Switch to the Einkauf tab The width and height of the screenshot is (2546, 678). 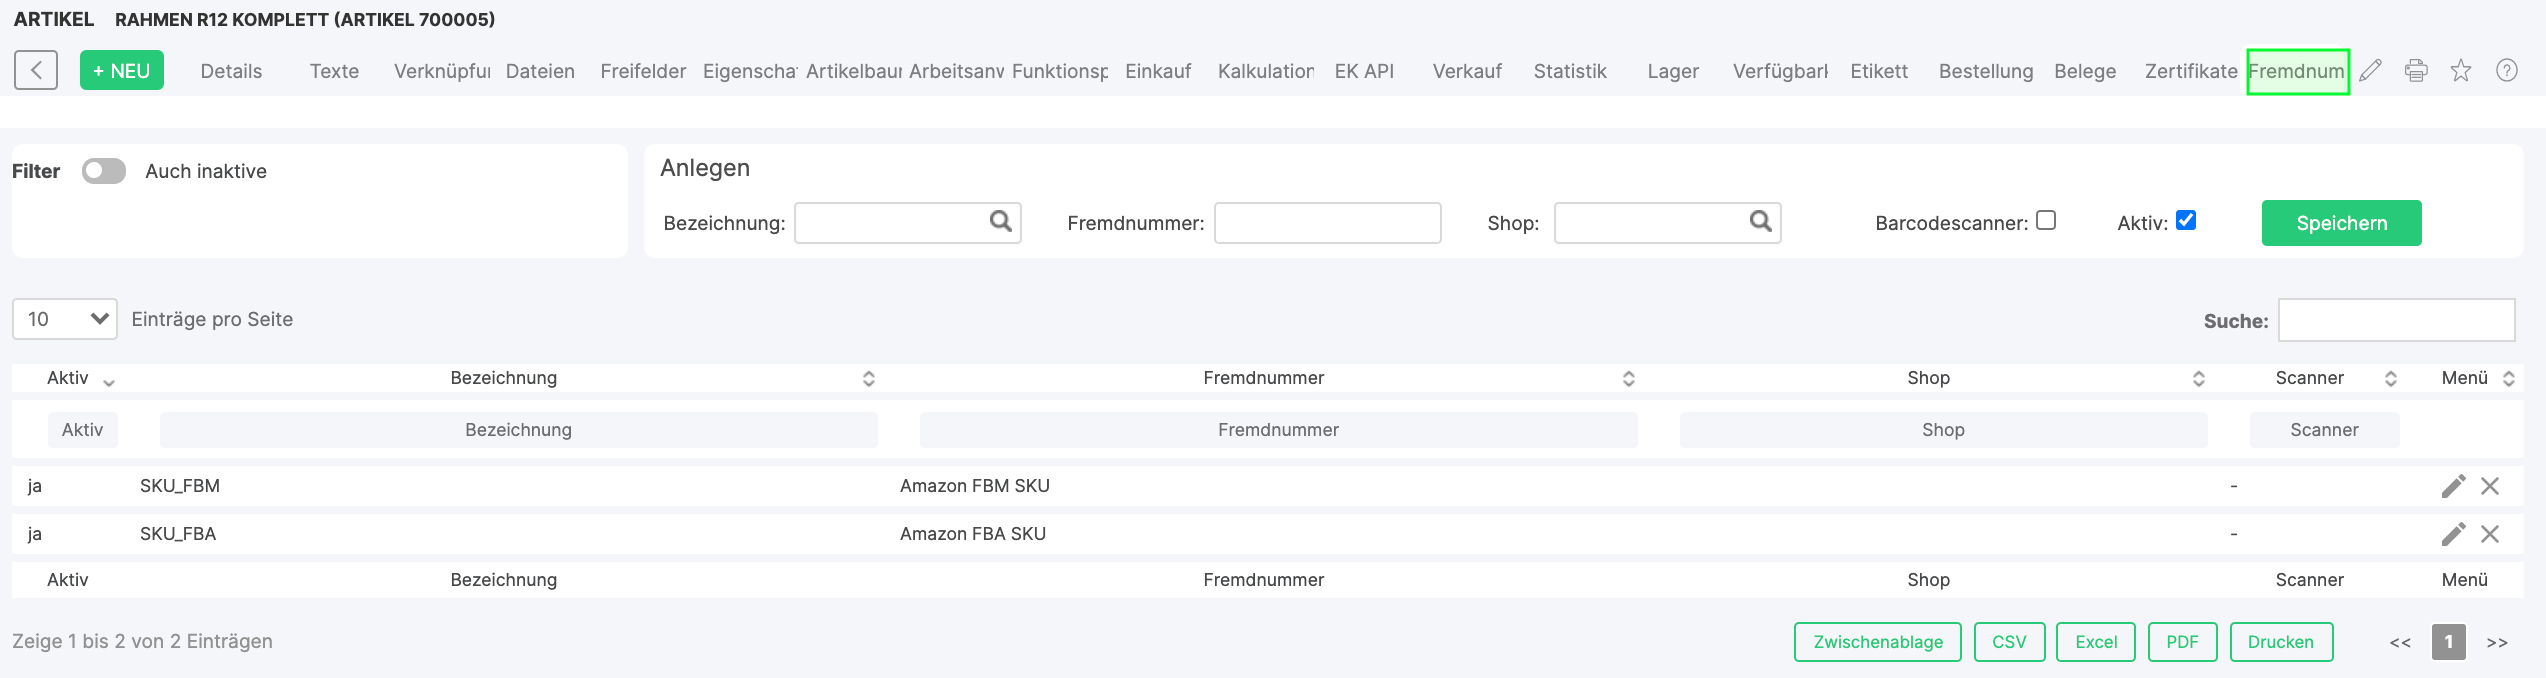[x=1158, y=71]
